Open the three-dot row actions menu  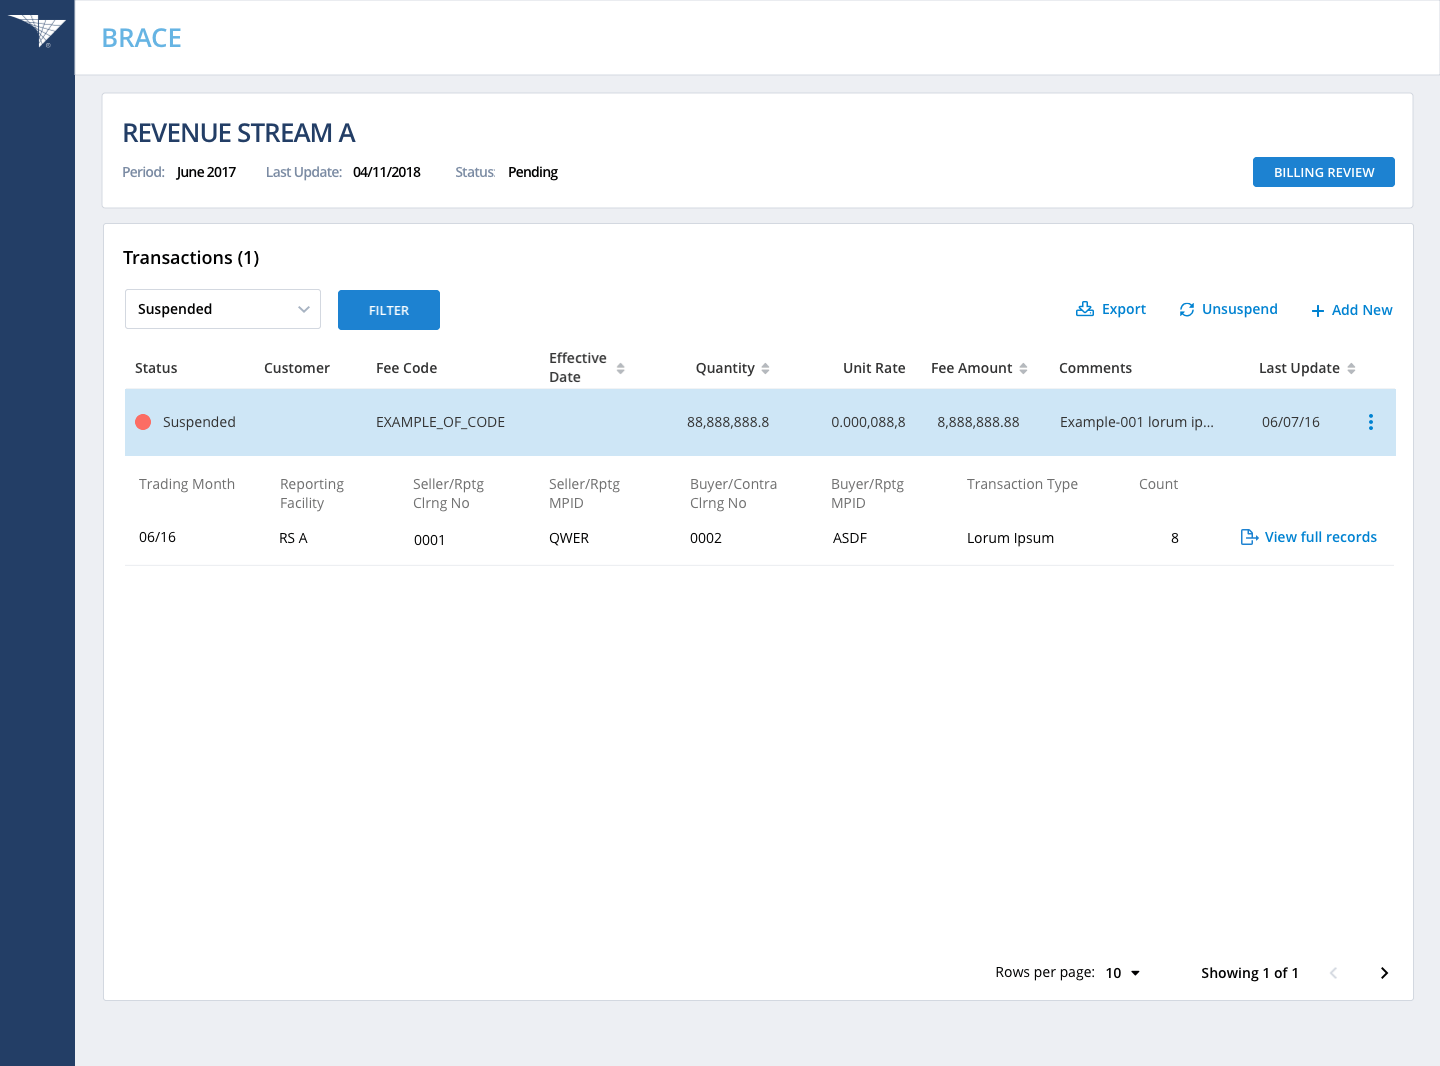1371,422
